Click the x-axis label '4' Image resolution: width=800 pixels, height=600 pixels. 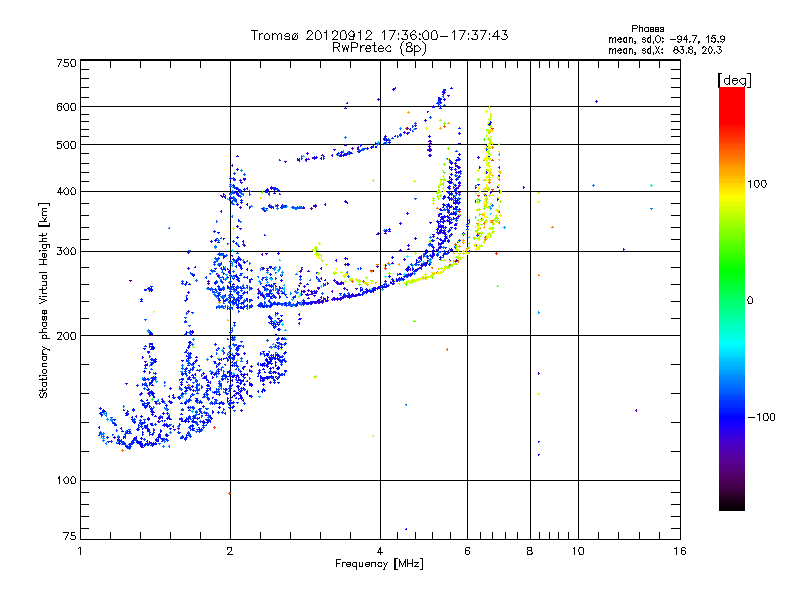pyautogui.click(x=380, y=551)
